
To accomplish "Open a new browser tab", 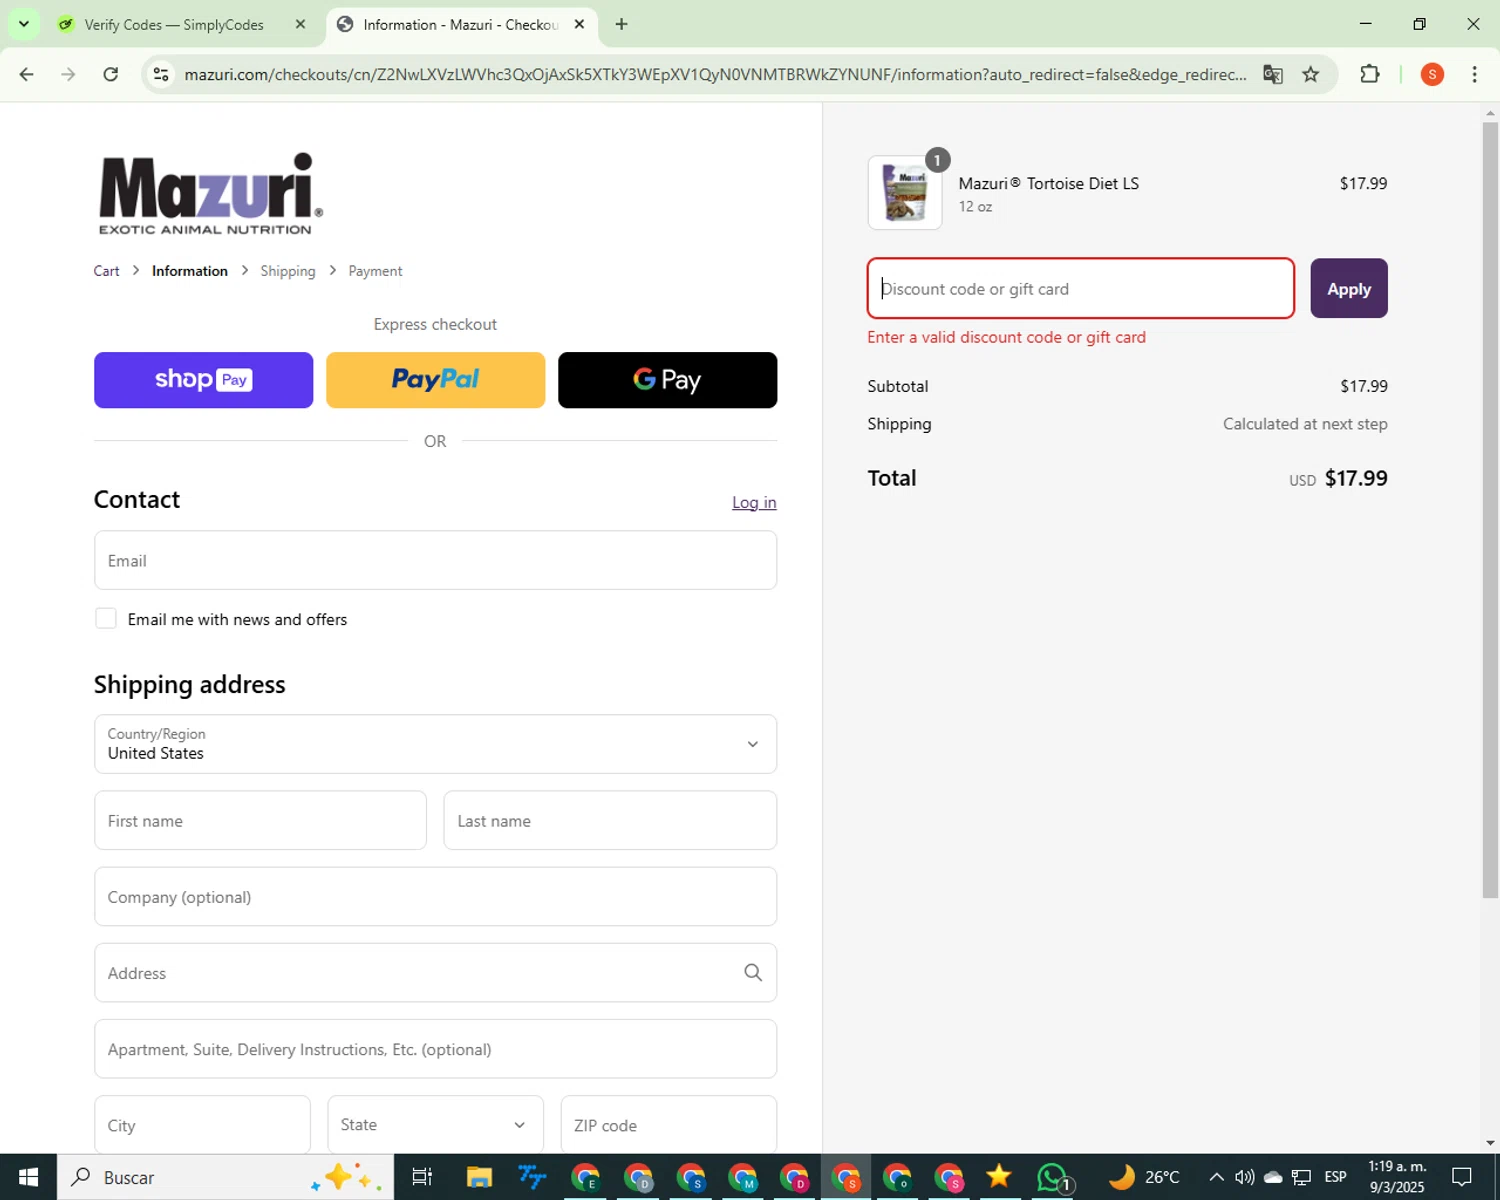I will [621, 24].
